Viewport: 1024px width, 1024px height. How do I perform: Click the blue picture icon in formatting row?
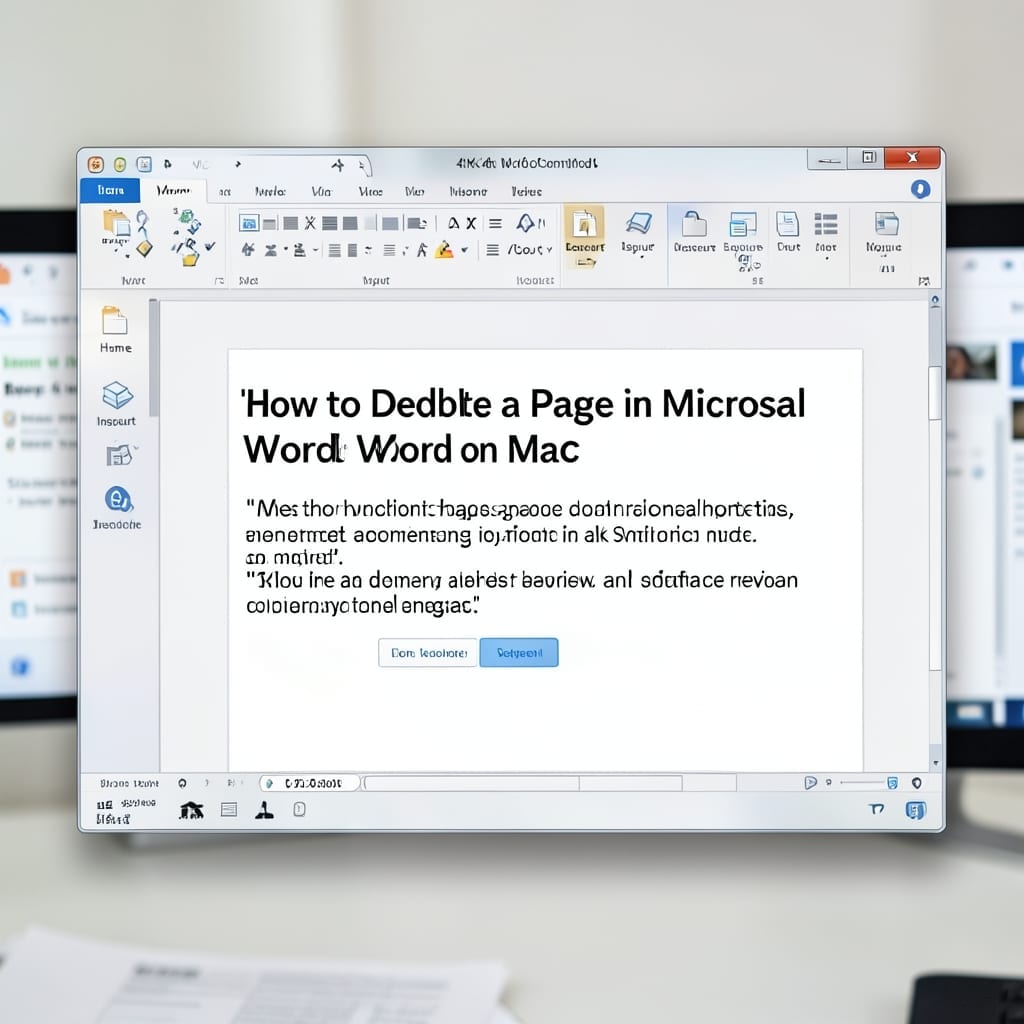click(x=249, y=223)
